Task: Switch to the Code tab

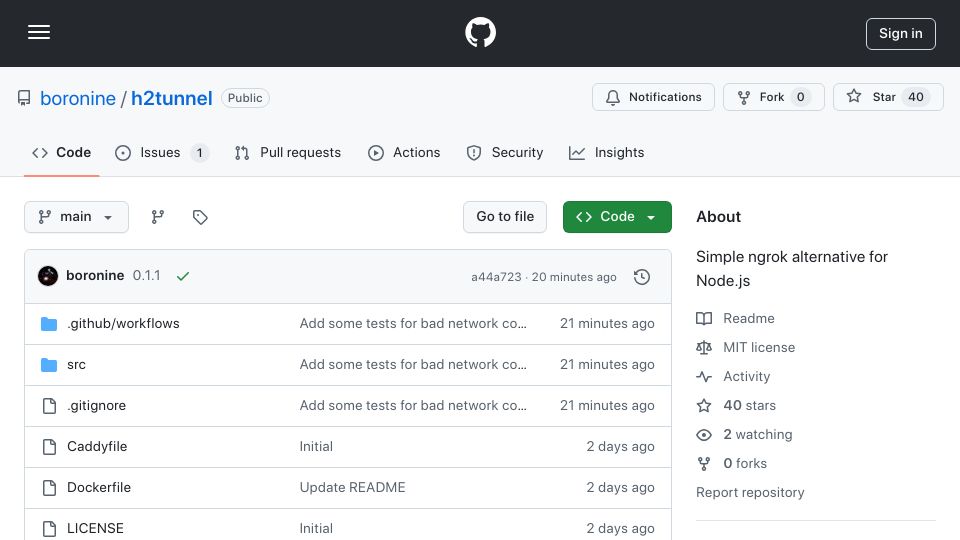Action: pyautogui.click(x=61, y=152)
